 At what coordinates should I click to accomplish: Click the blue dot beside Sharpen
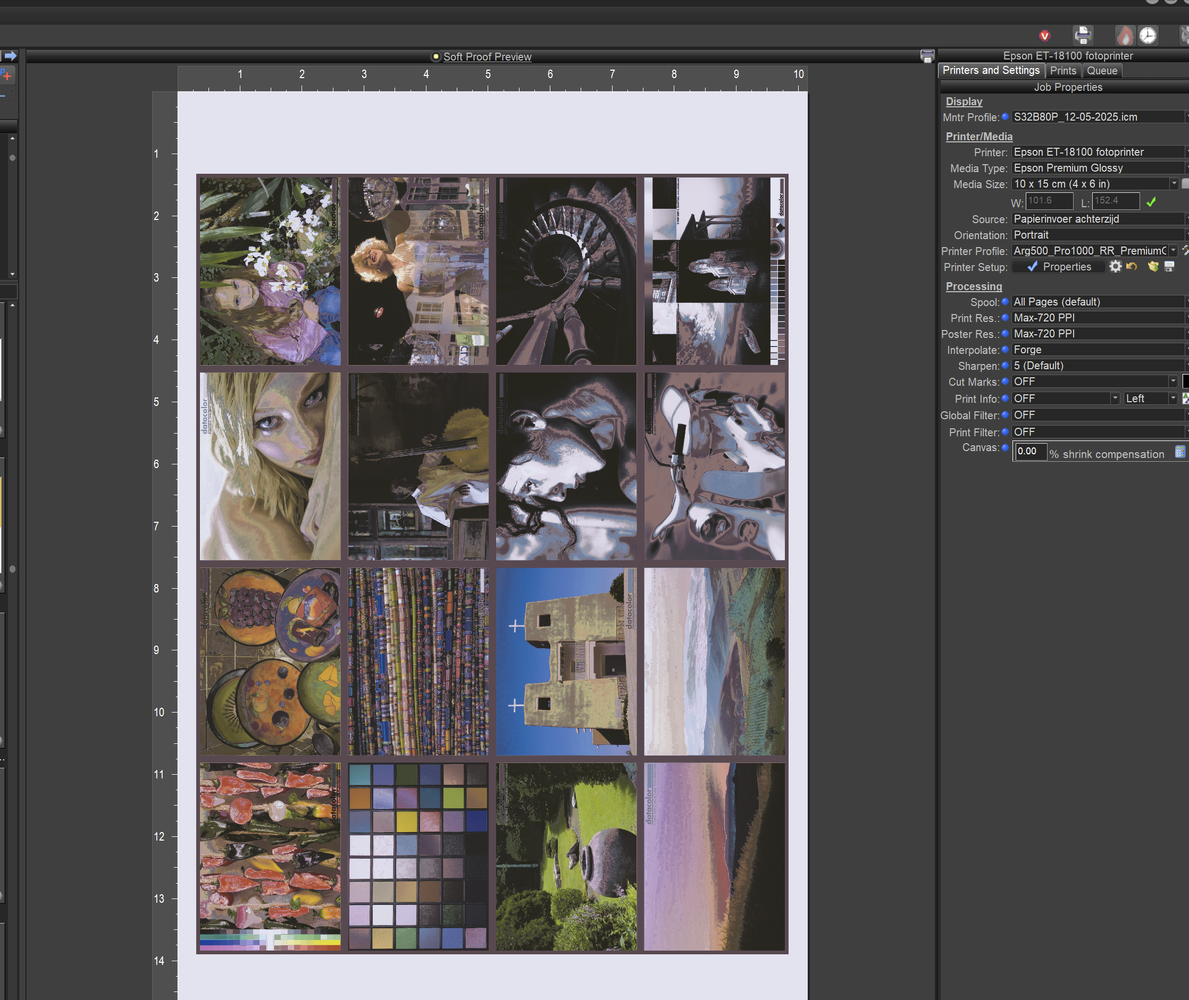click(x=1005, y=365)
